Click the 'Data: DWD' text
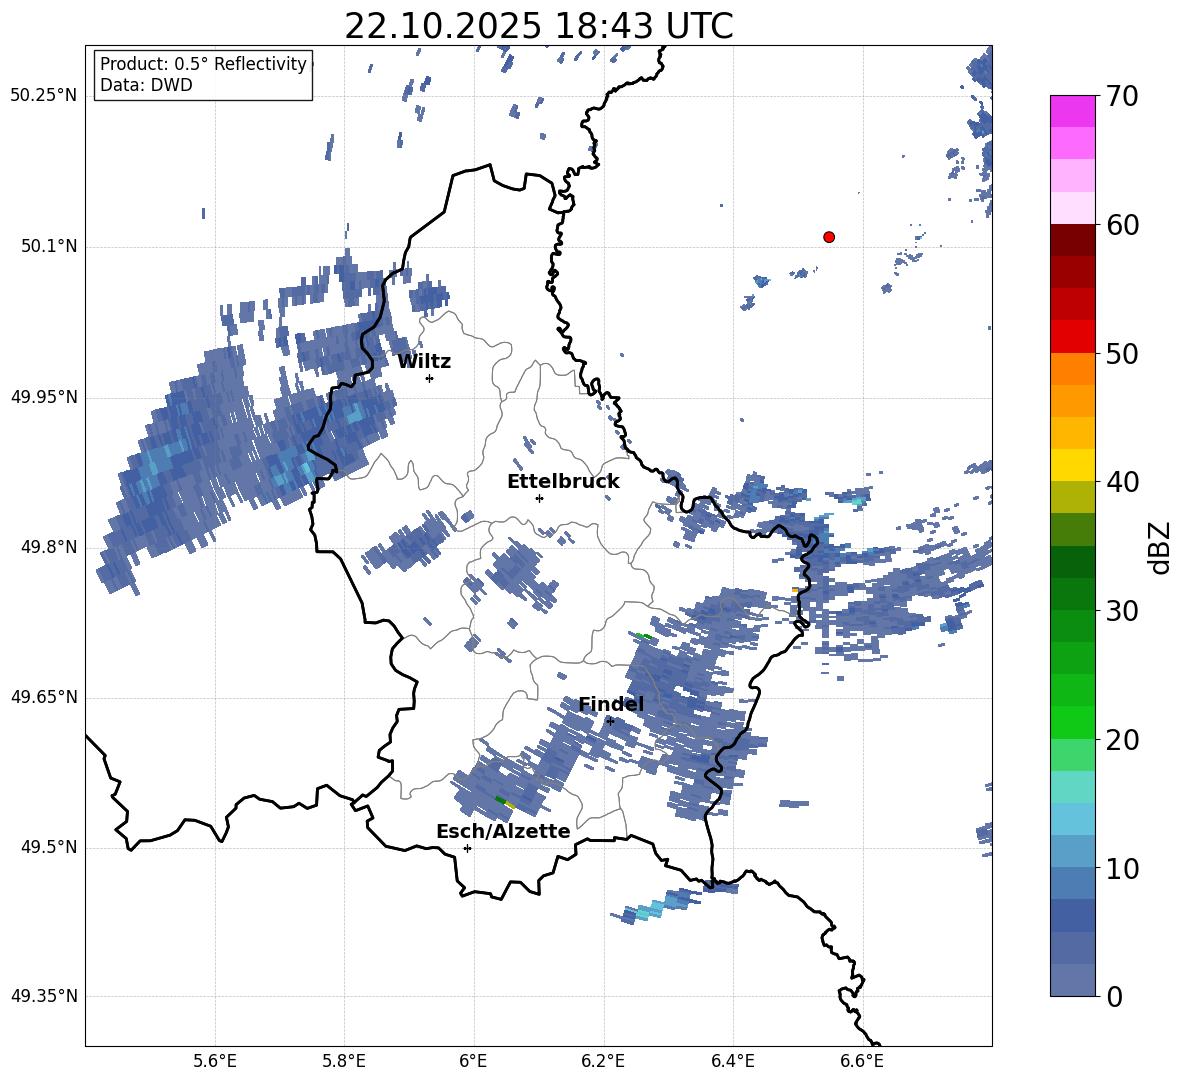 (146, 85)
